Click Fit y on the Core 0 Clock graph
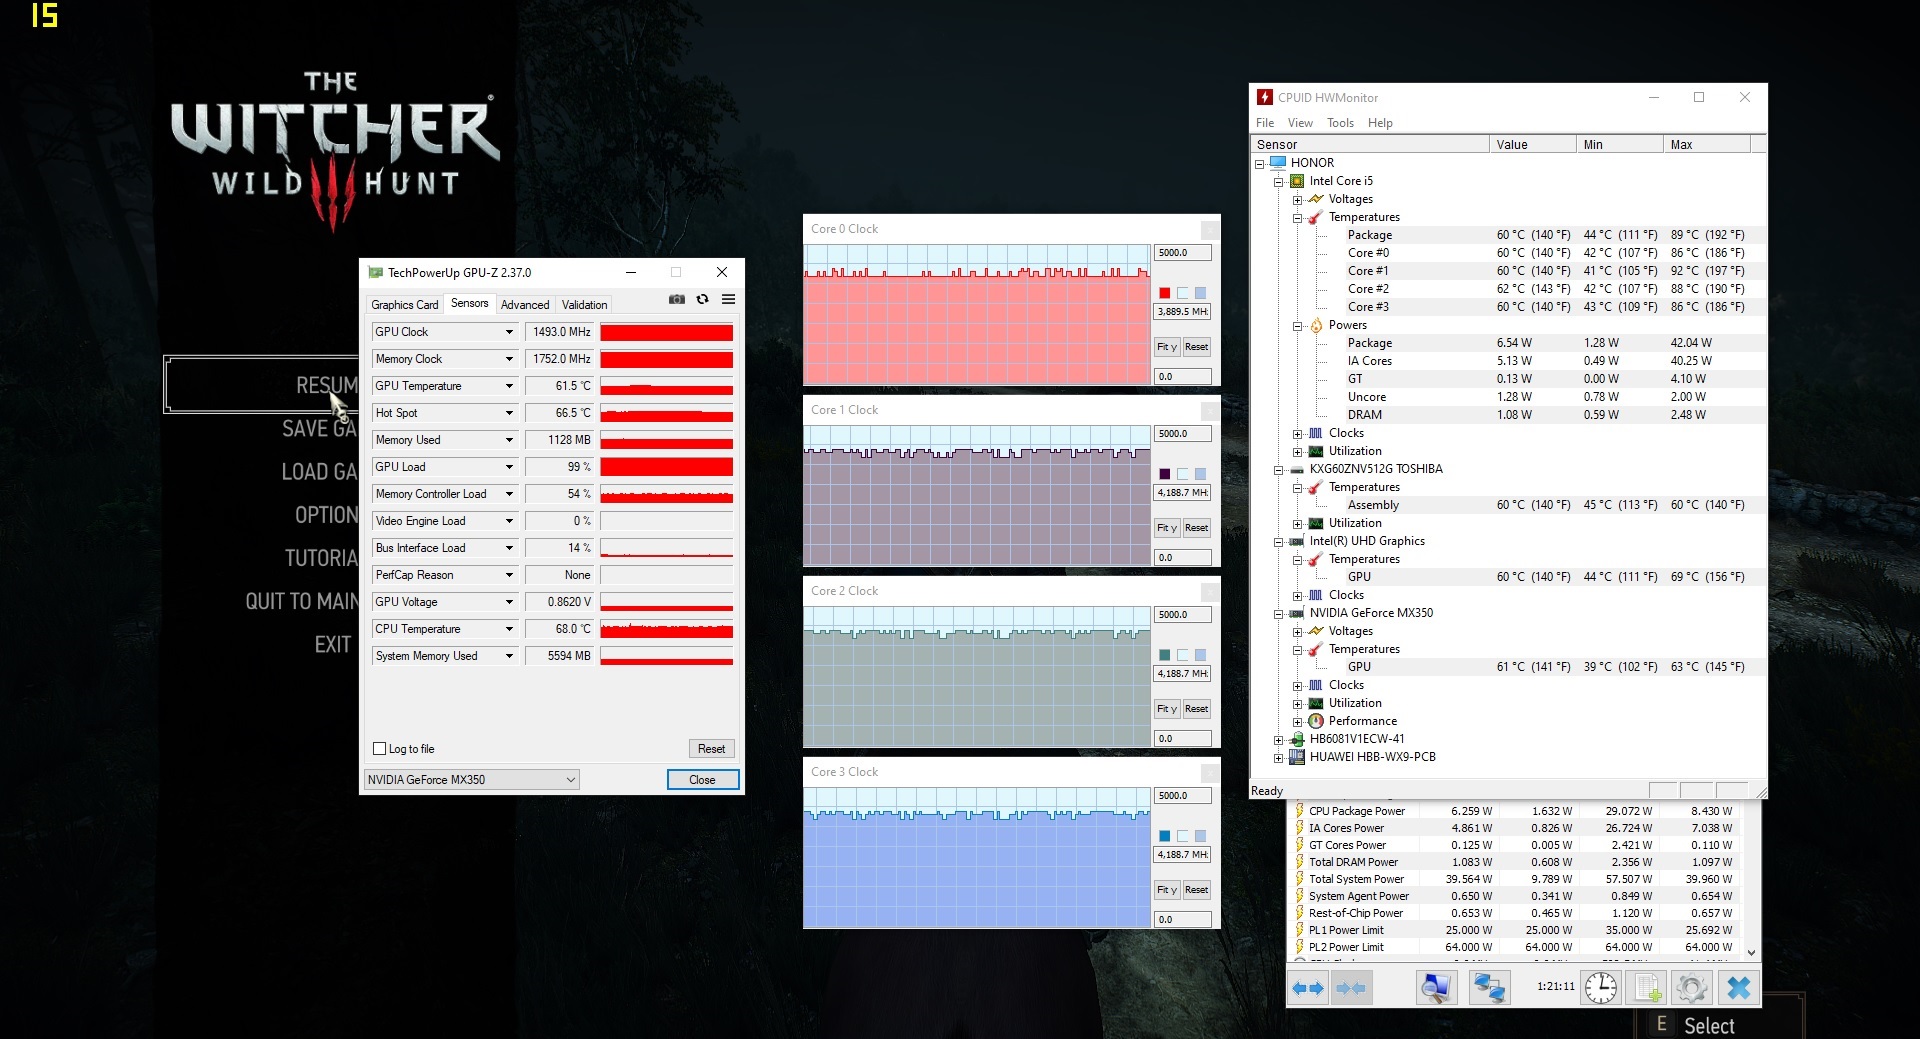The width and height of the screenshot is (1920, 1039). 1167,347
